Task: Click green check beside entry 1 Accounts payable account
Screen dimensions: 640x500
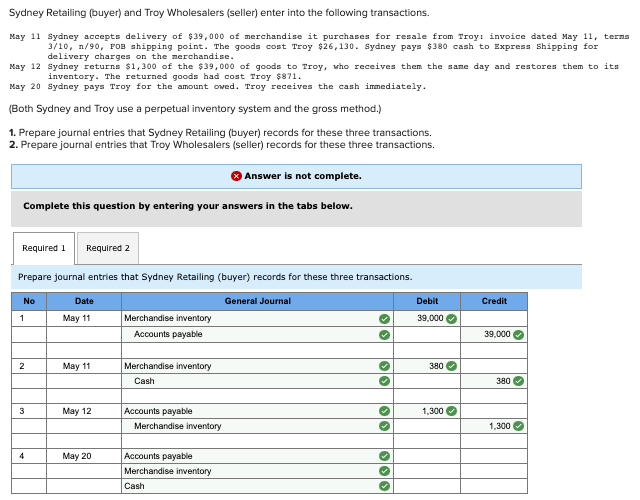Action: click(384, 335)
